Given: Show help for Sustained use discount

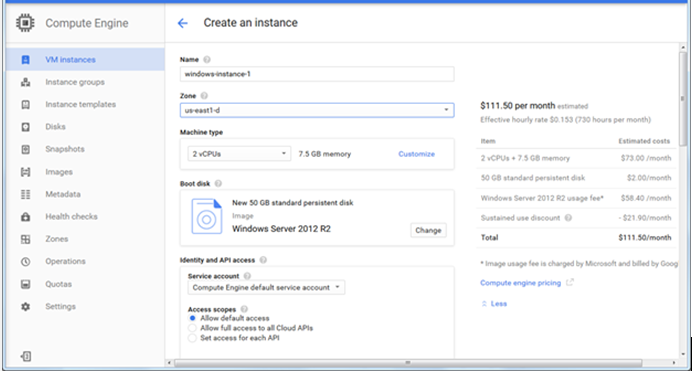Looking at the screenshot, I should click(568, 218).
